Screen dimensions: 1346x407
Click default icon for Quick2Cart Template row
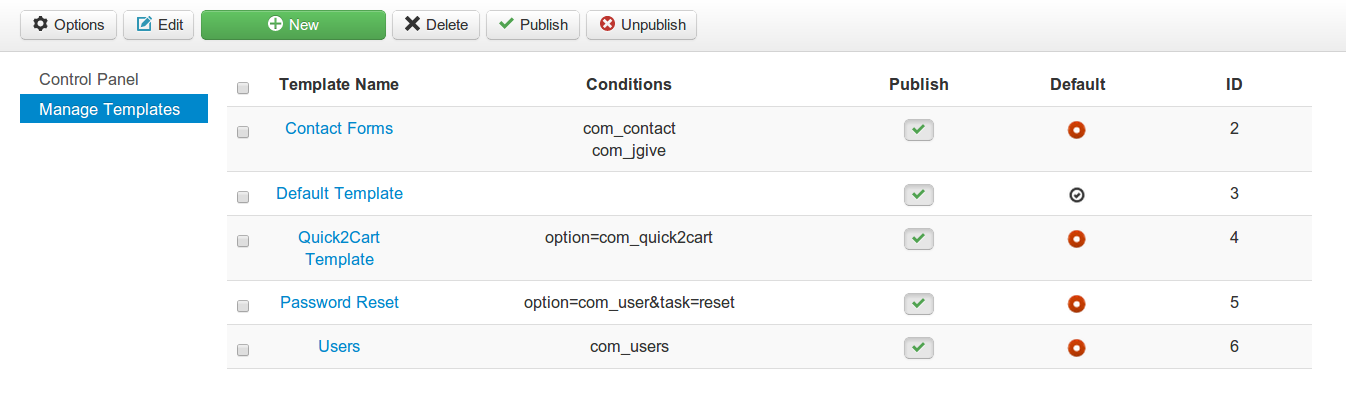click(x=1077, y=239)
